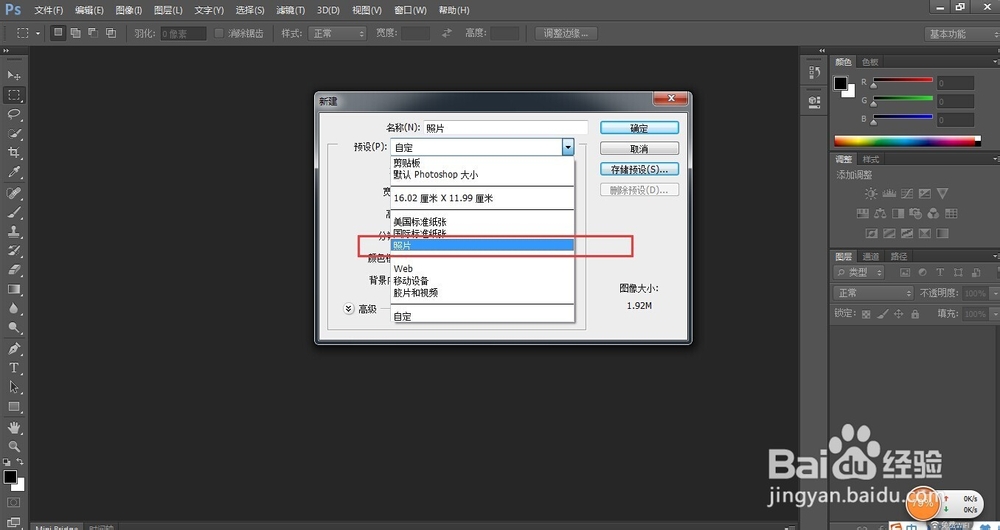Select the Rectangular Marquee tool in toolbox
Viewport: 1000px width, 530px height.
click(x=14, y=95)
